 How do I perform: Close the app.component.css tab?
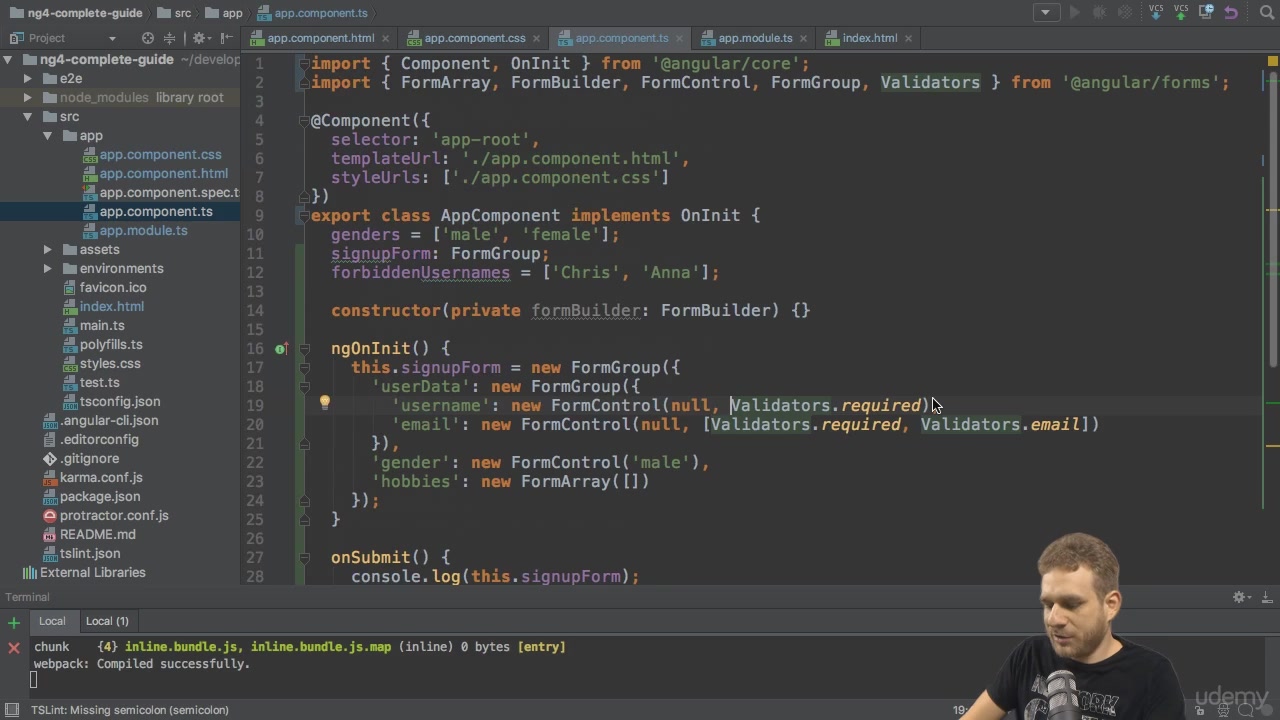coord(538,38)
